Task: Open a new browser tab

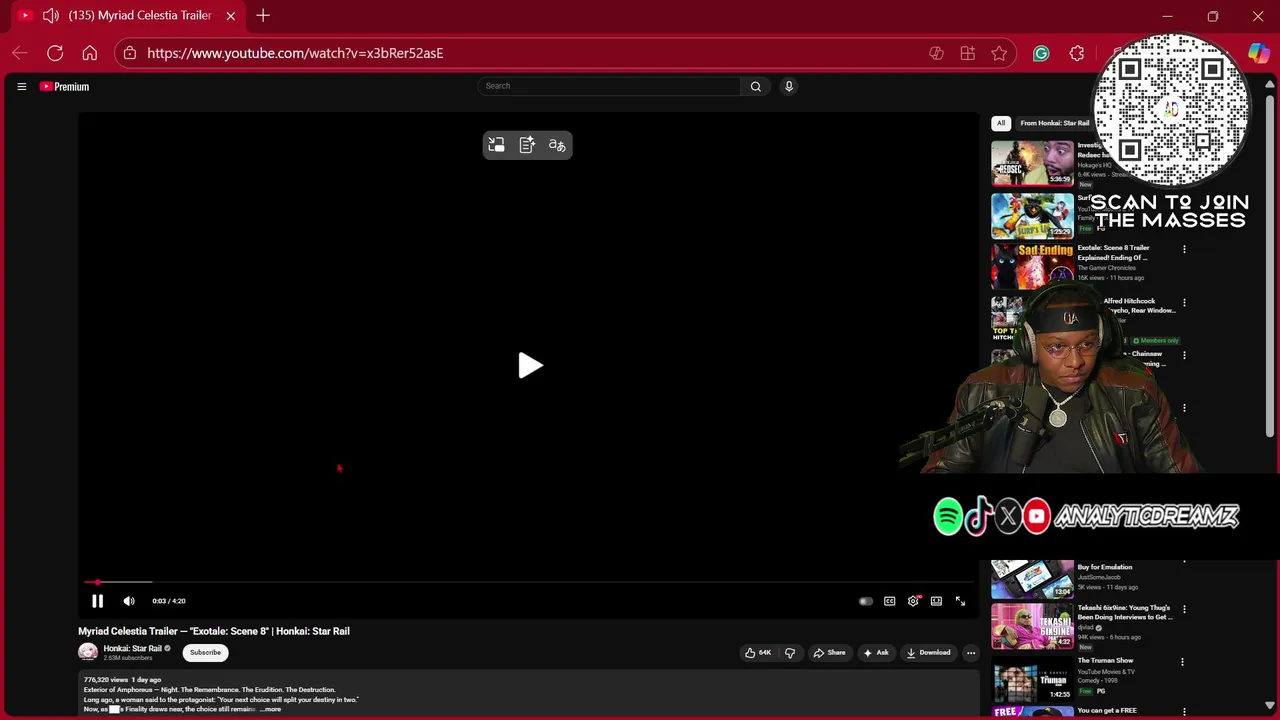Action: [263, 16]
